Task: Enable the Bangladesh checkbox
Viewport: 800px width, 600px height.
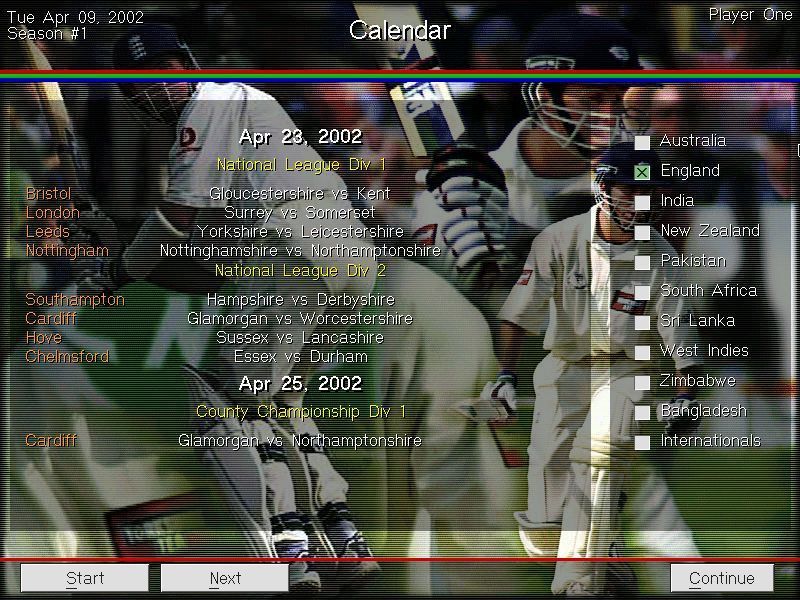Action: [x=642, y=412]
